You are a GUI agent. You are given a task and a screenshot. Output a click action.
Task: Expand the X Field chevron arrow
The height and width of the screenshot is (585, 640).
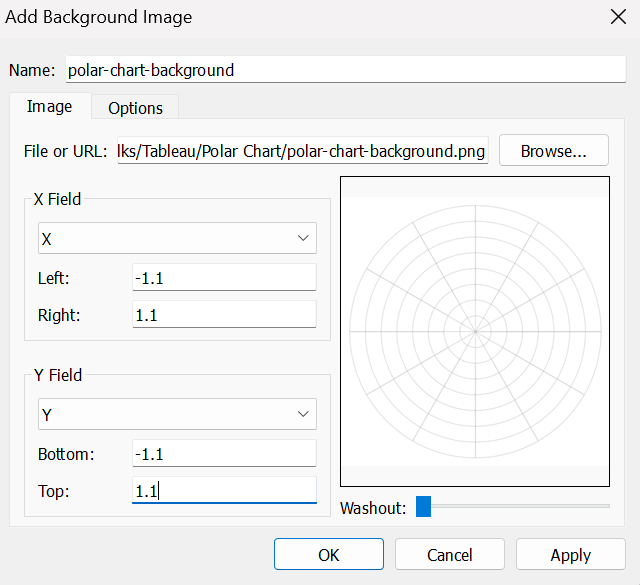point(303,238)
